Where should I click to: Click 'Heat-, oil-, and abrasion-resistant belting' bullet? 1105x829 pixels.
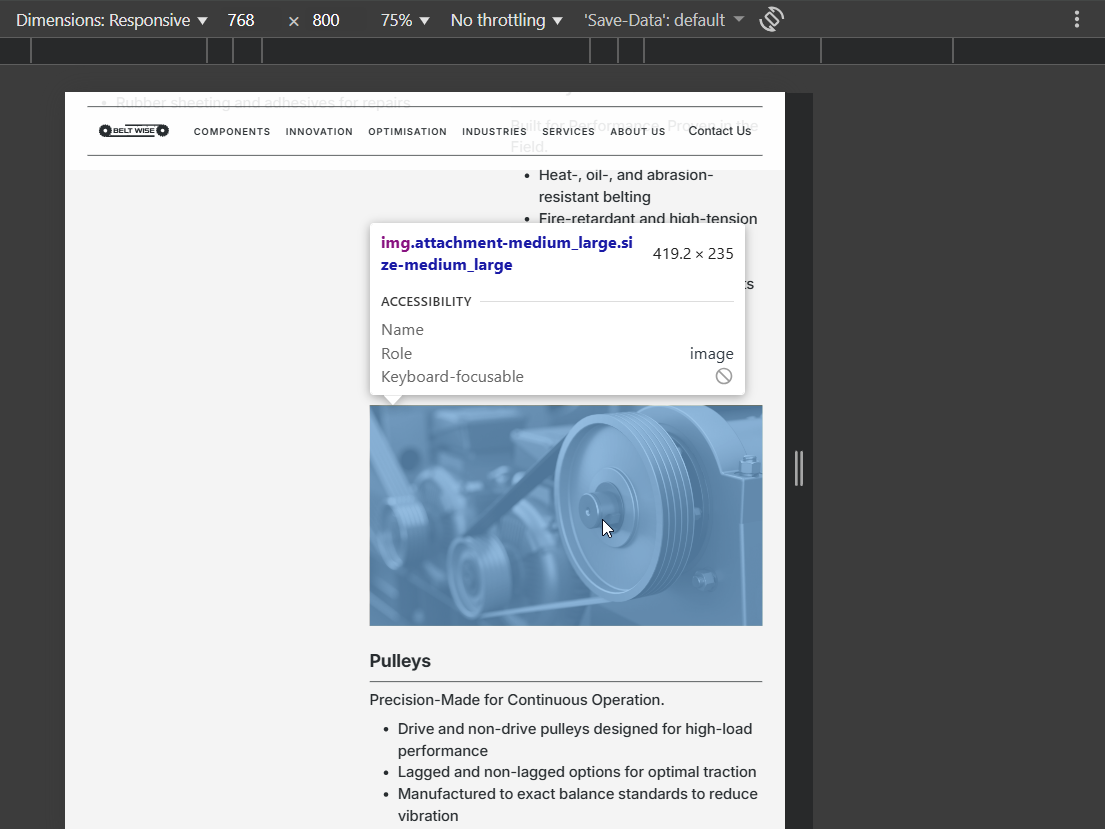(x=626, y=186)
